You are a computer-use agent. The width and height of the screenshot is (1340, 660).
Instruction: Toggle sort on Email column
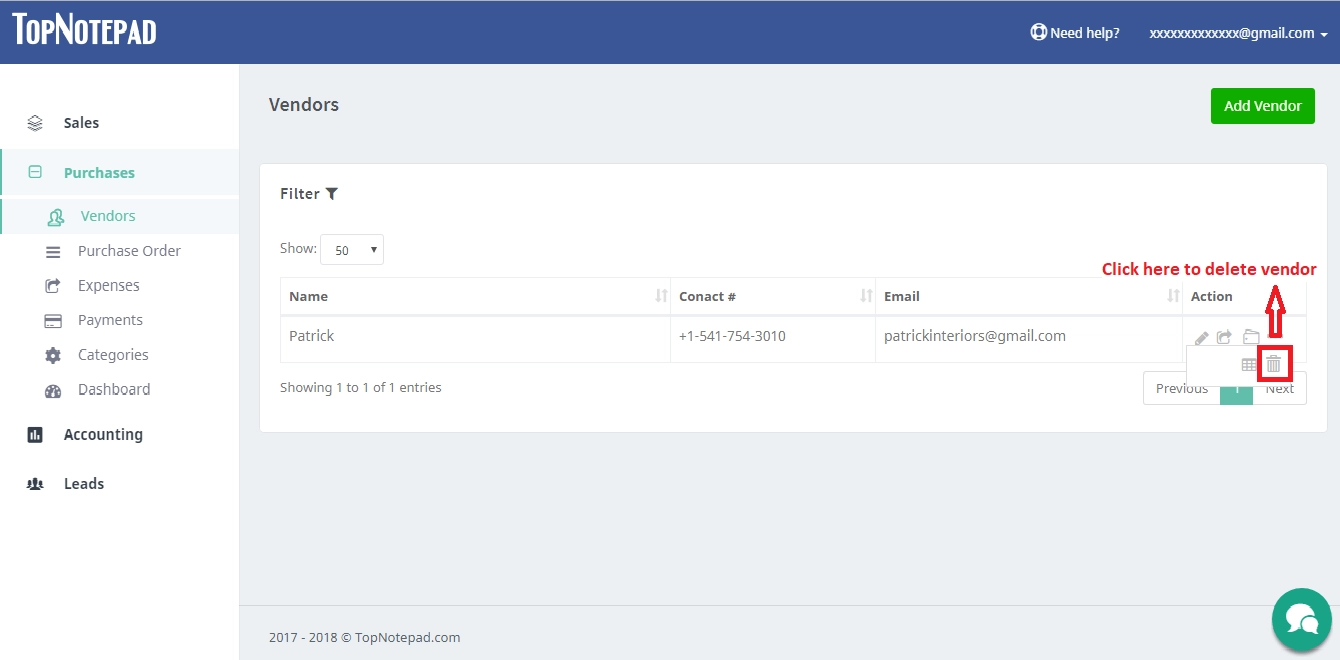(x=1174, y=296)
